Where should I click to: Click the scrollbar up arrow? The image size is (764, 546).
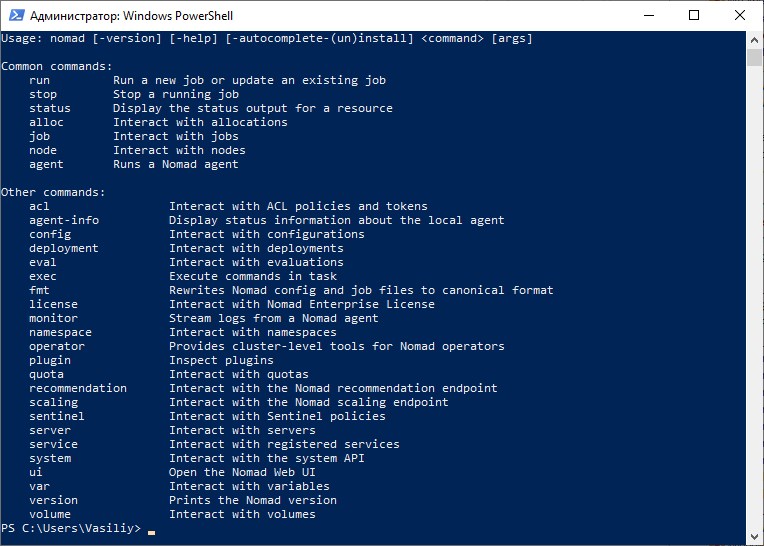click(x=755, y=39)
